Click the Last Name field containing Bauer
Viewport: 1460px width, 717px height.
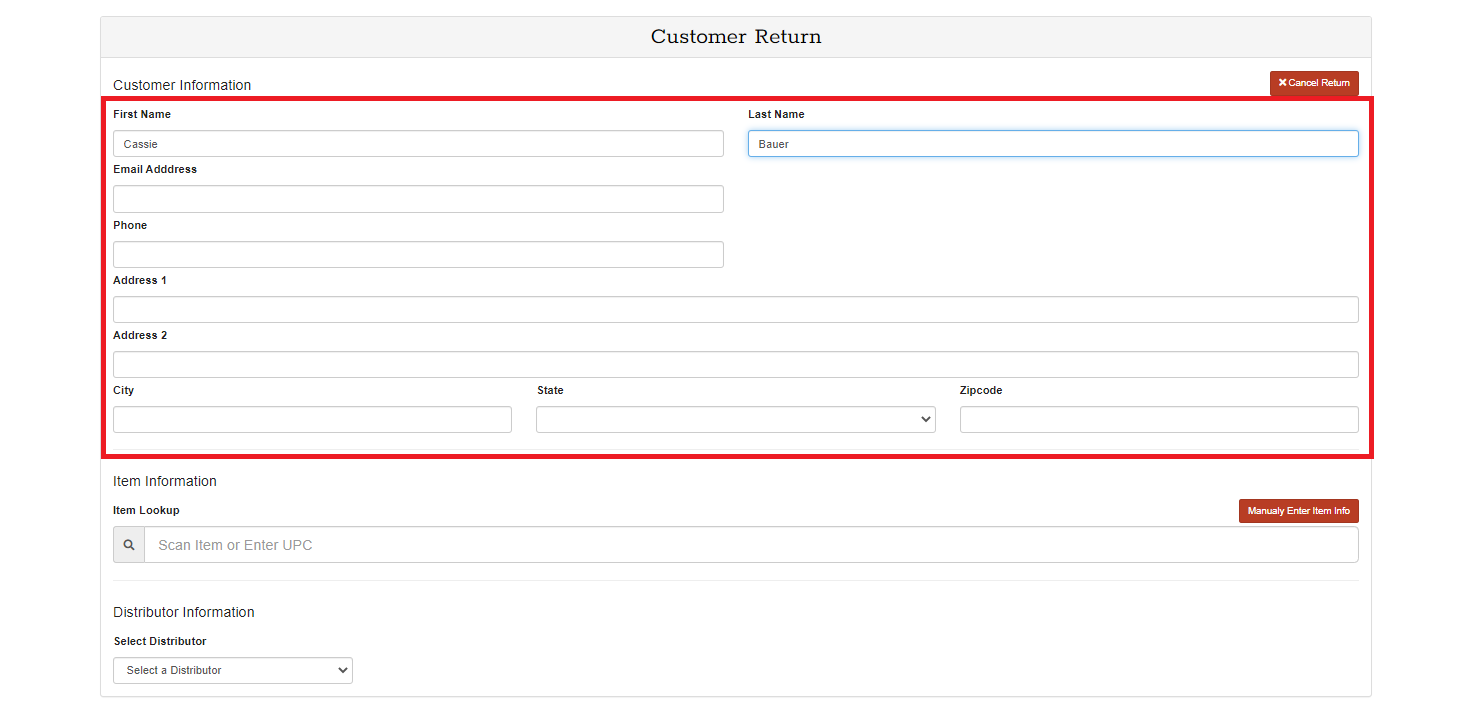[1052, 144]
